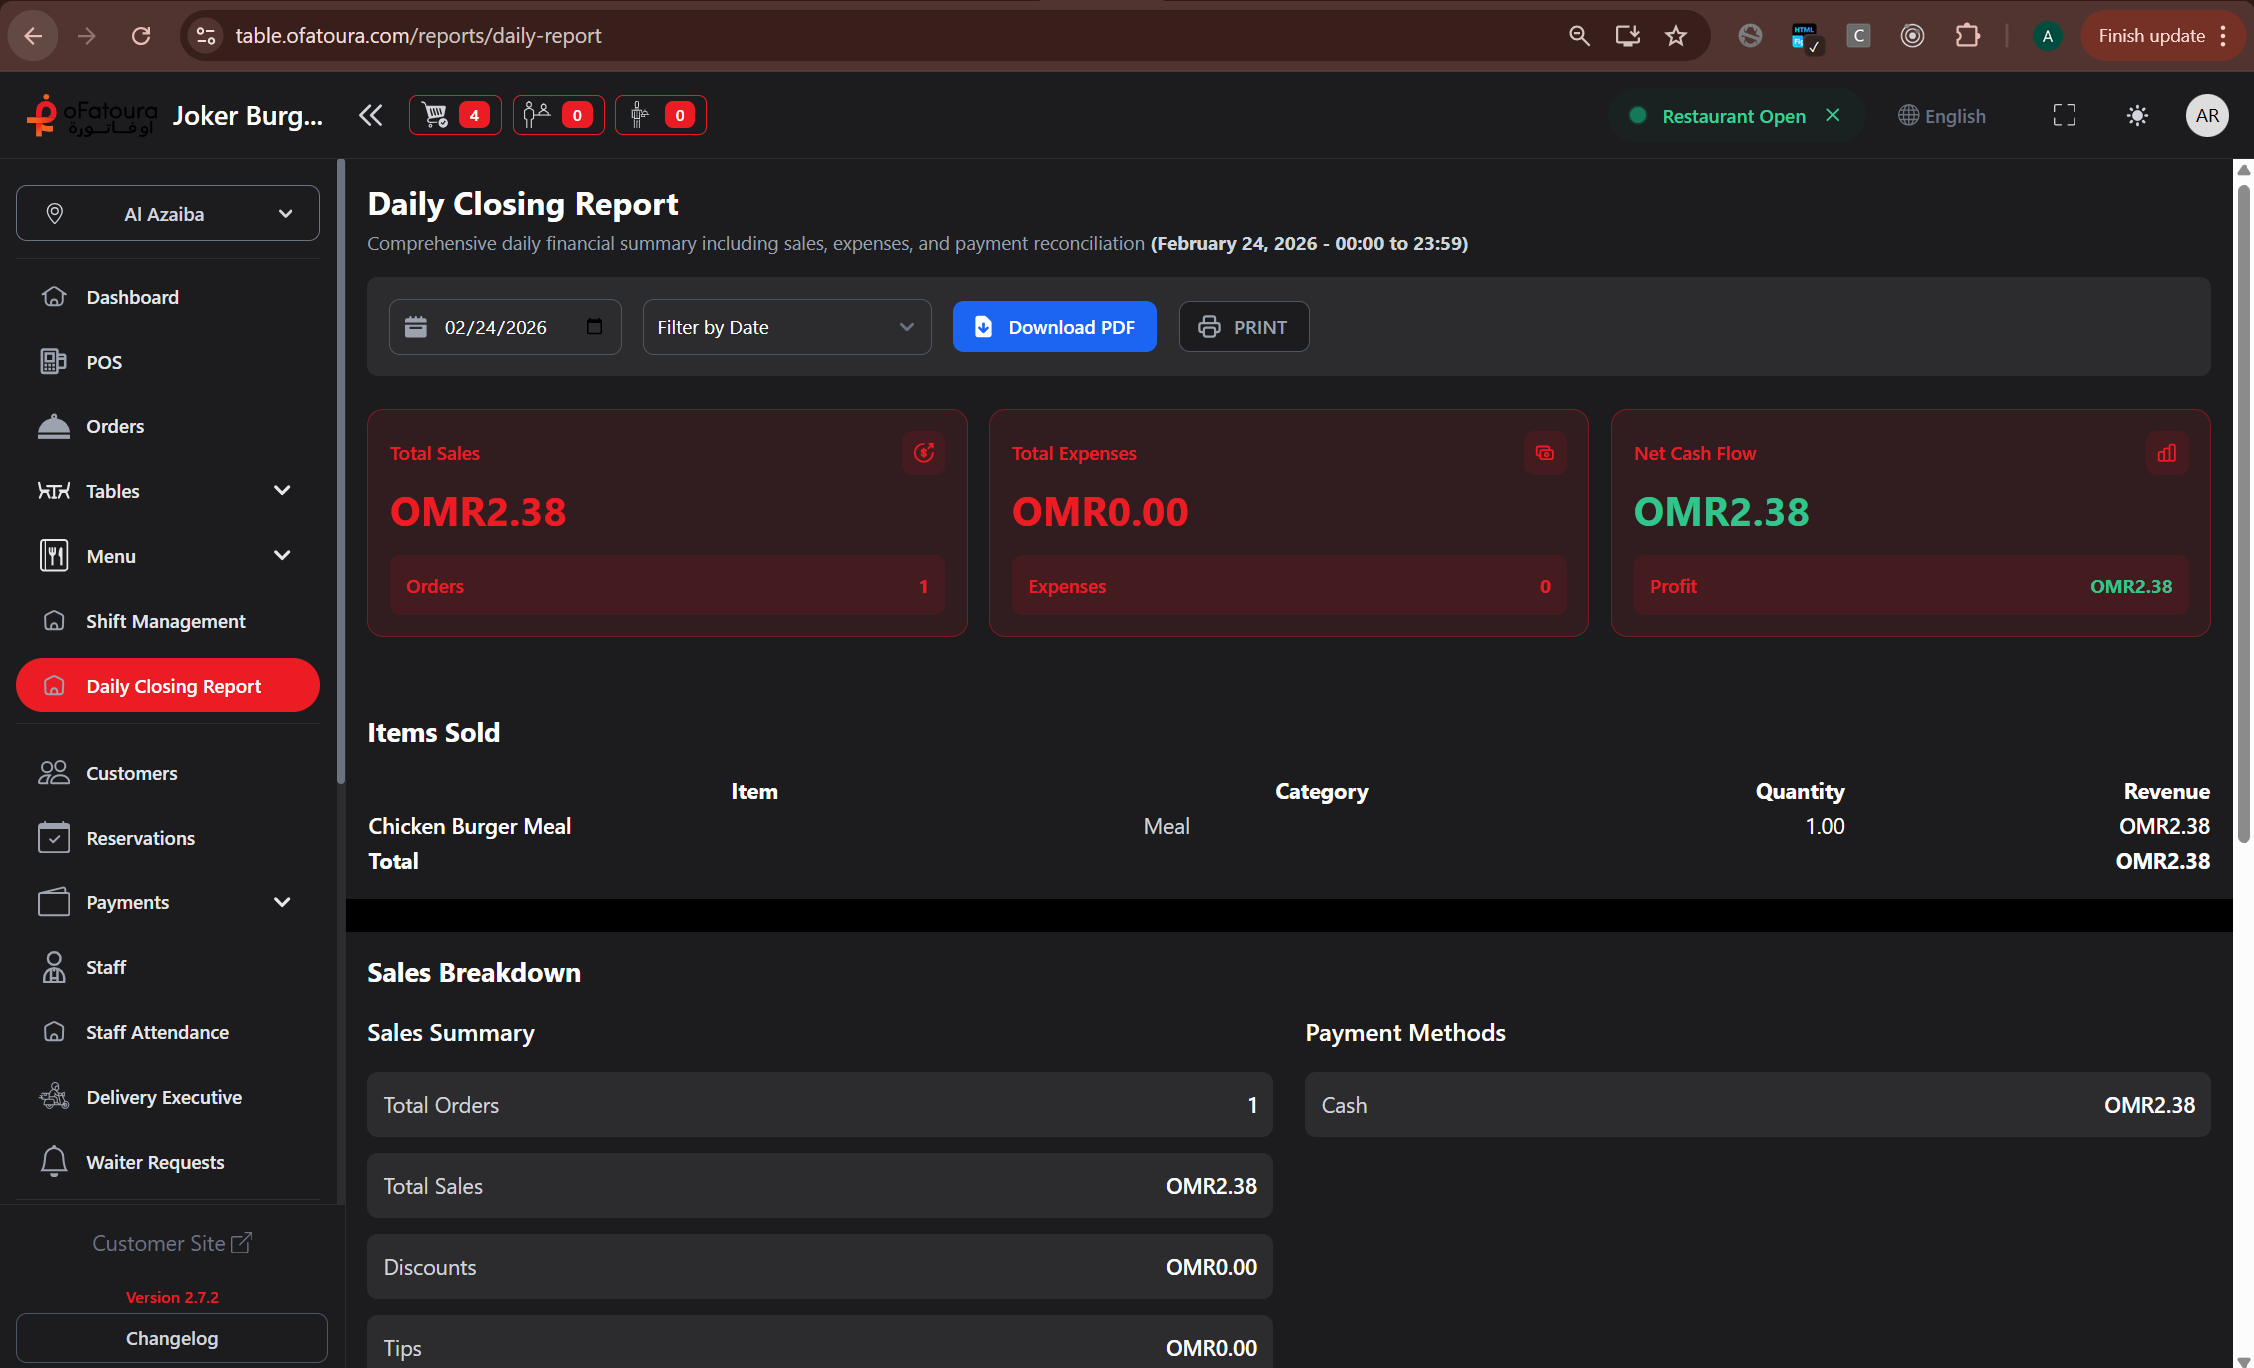The height and width of the screenshot is (1368, 2254).
Task: Open the AR user avatar menu
Action: (2206, 116)
